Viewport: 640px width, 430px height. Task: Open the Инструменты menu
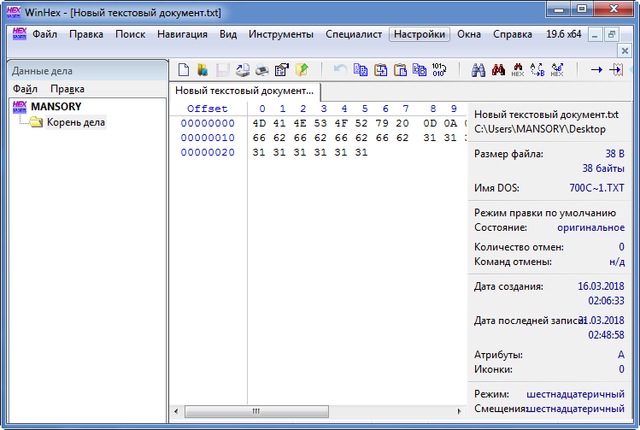coord(281,34)
